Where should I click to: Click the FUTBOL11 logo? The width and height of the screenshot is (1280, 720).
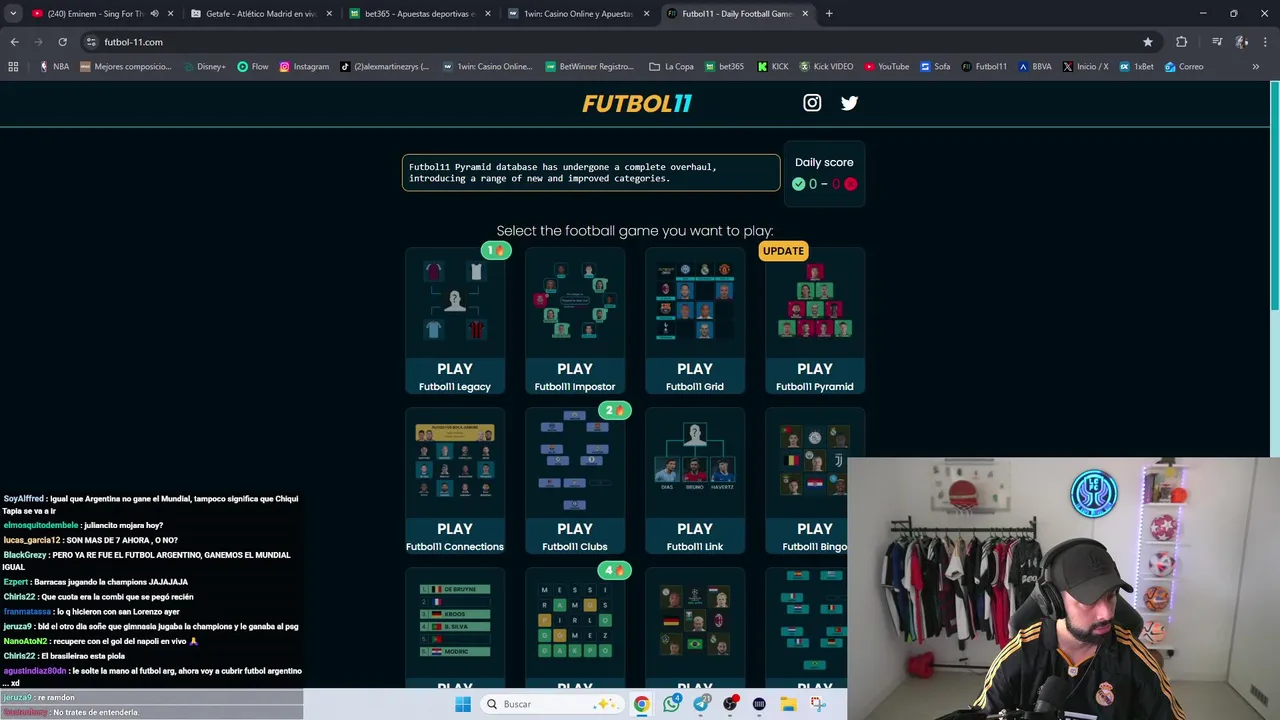pos(637,103)
